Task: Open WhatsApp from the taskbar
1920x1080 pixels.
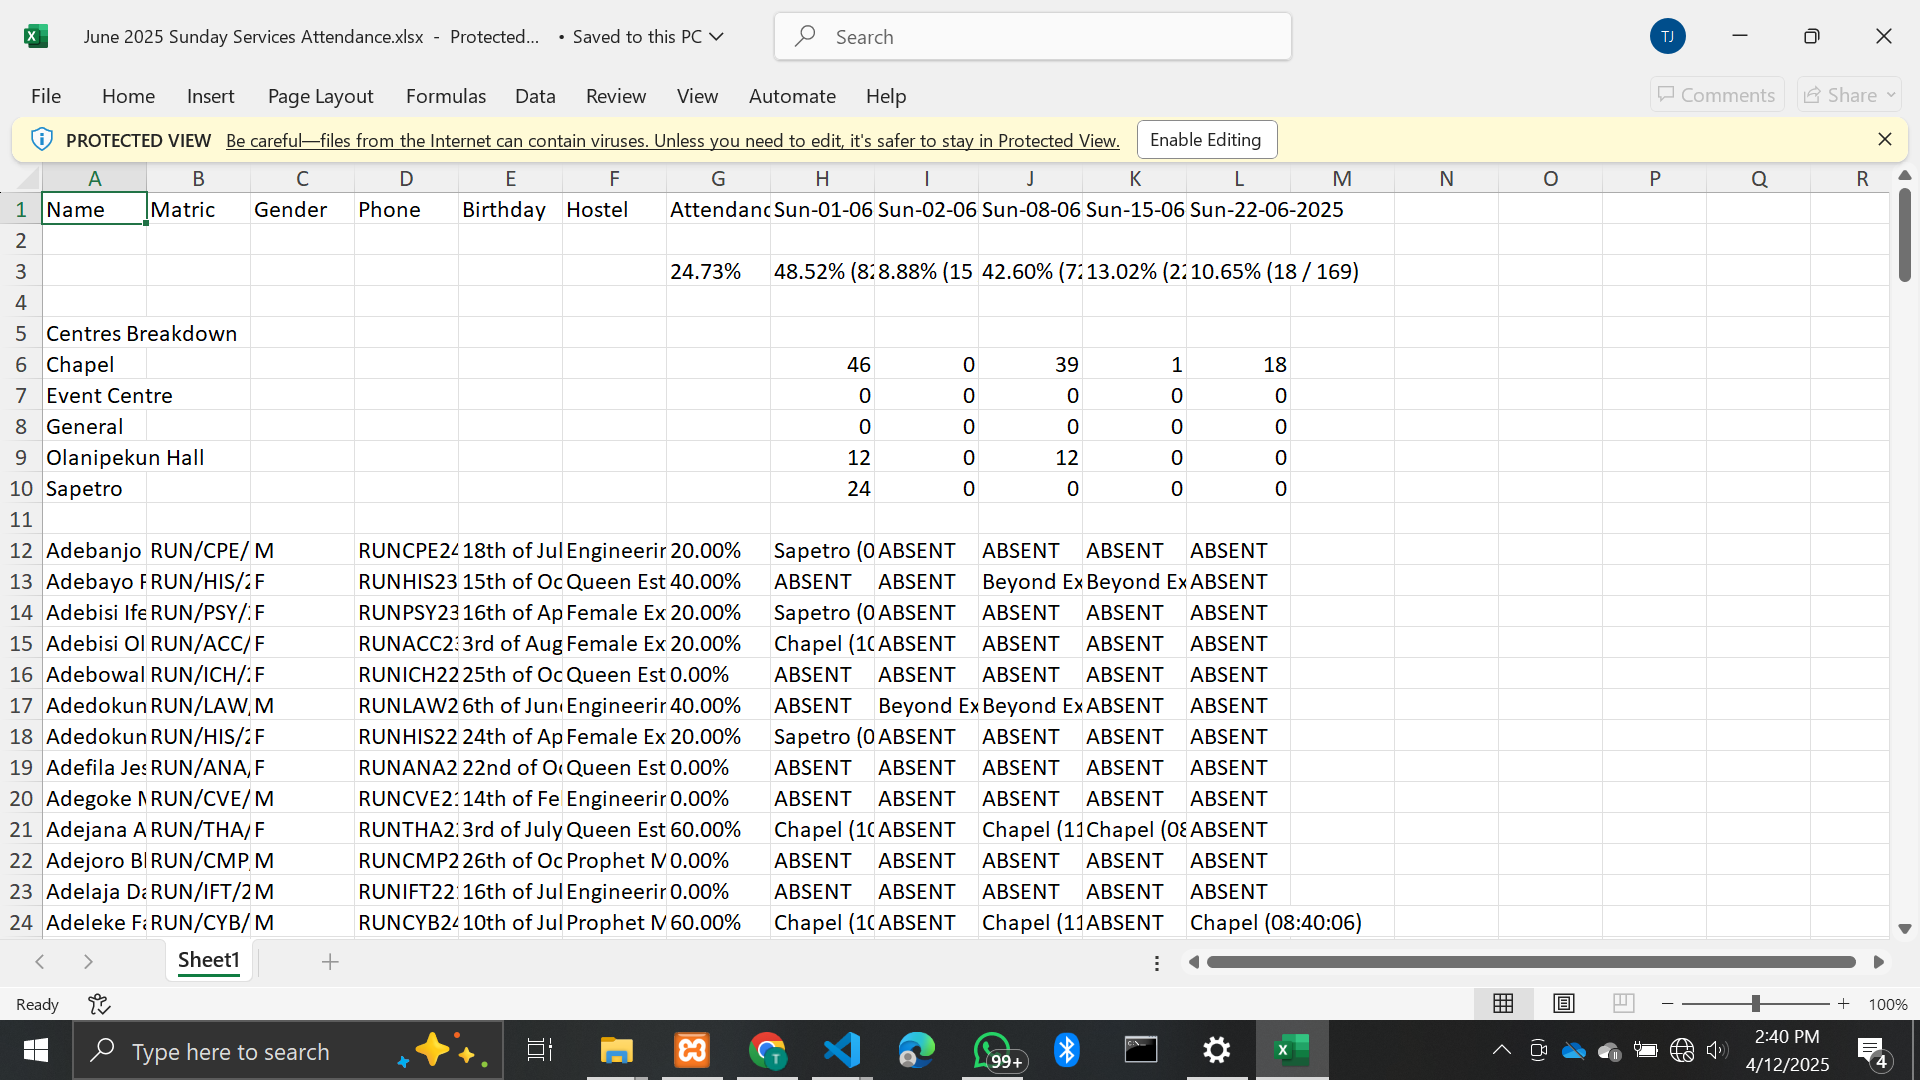Action: pos(996,1050)
